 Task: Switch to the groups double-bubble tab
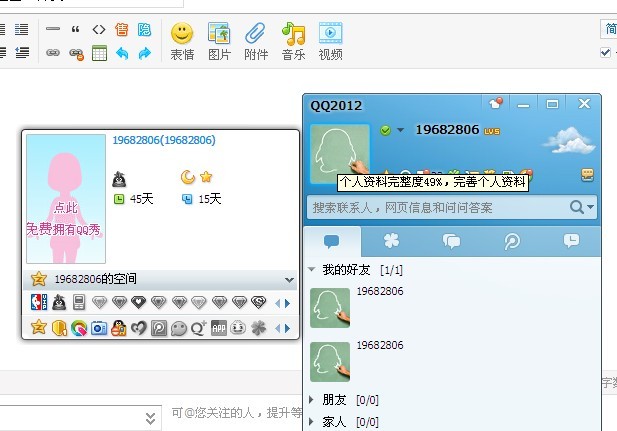(451, 241)
